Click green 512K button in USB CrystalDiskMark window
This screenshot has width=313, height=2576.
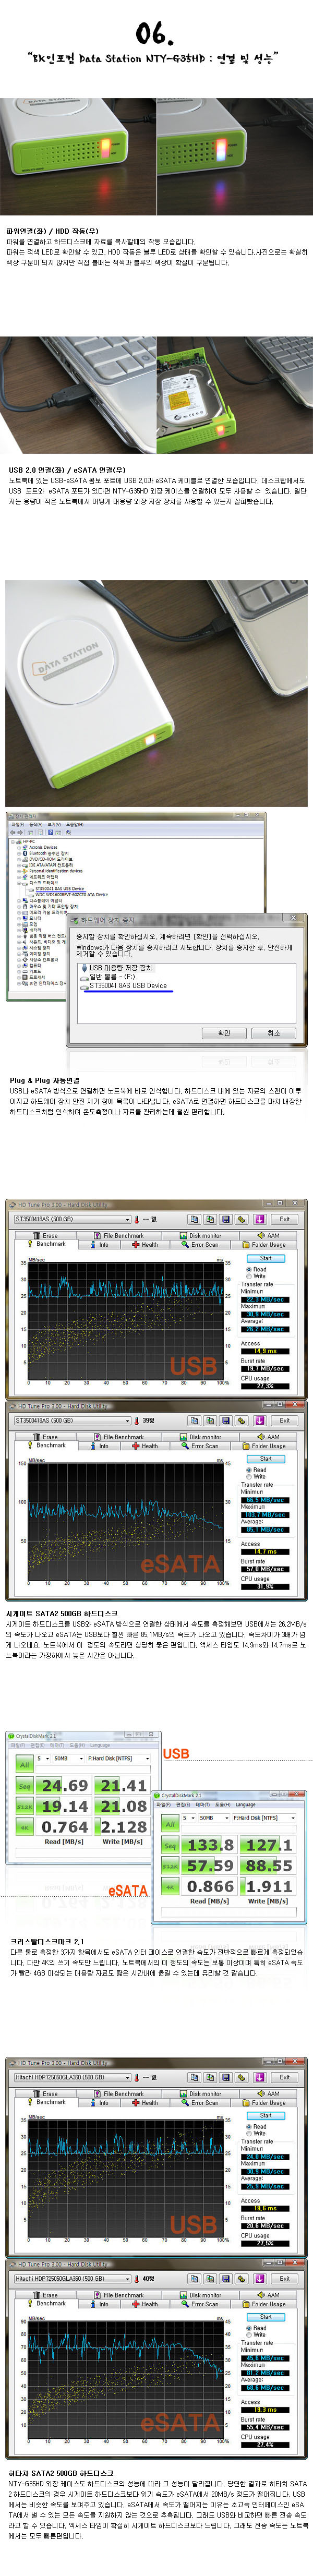(24, 1807)
